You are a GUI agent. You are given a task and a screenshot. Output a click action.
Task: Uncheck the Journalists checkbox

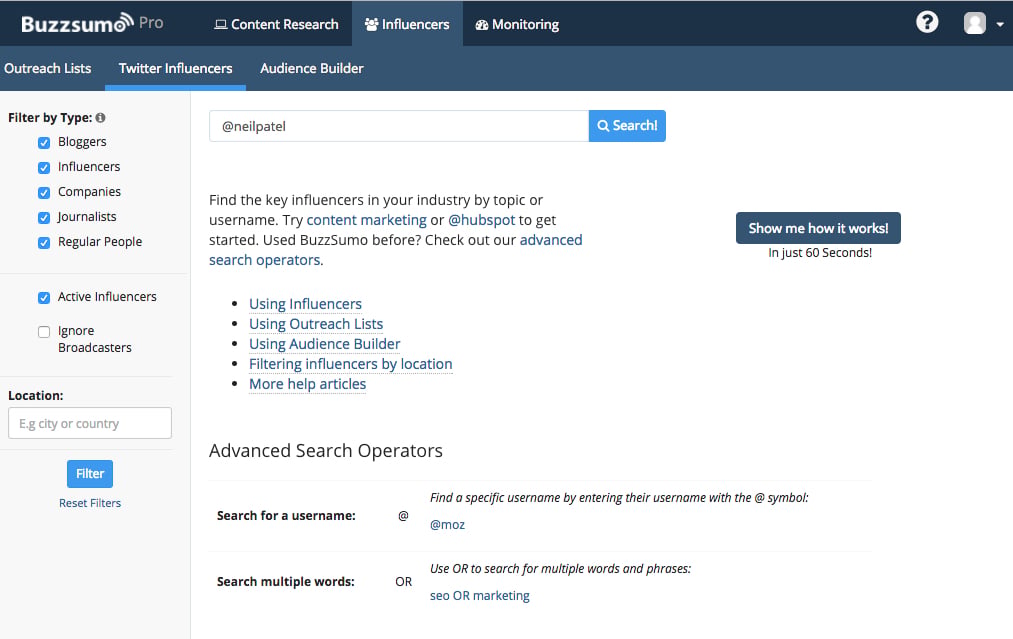coord(44,217)
